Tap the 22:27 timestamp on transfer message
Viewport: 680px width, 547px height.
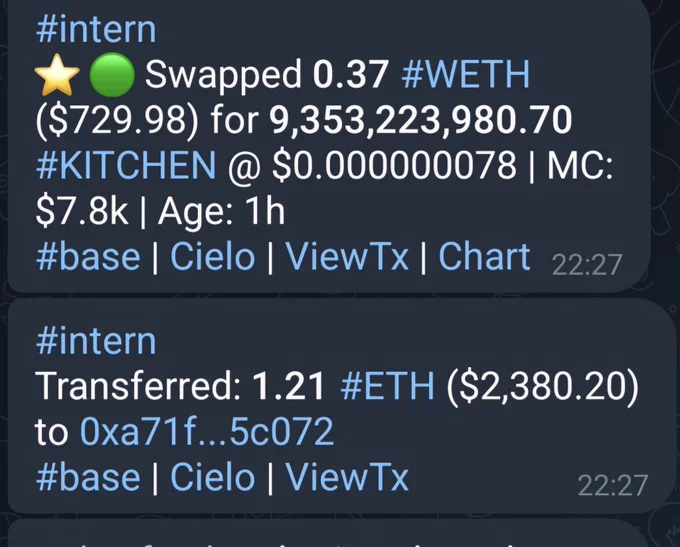tap(613, 485)
